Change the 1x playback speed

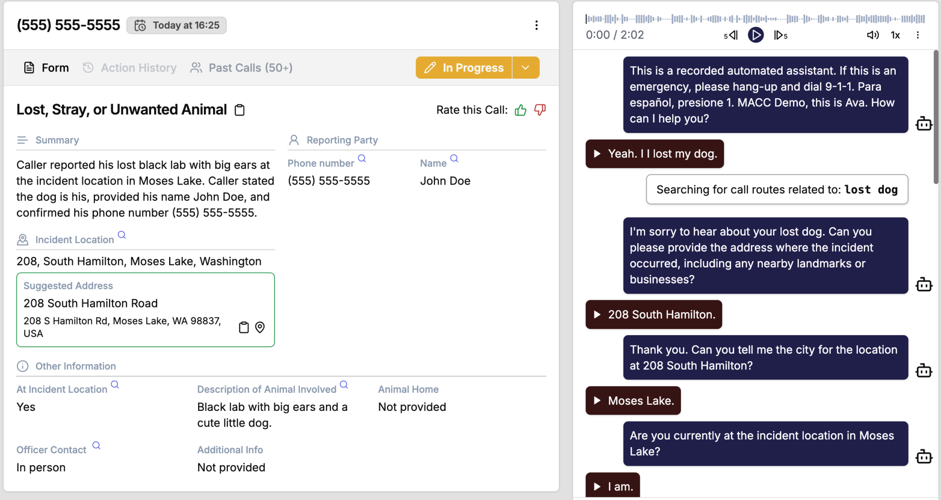pos(895,35)
